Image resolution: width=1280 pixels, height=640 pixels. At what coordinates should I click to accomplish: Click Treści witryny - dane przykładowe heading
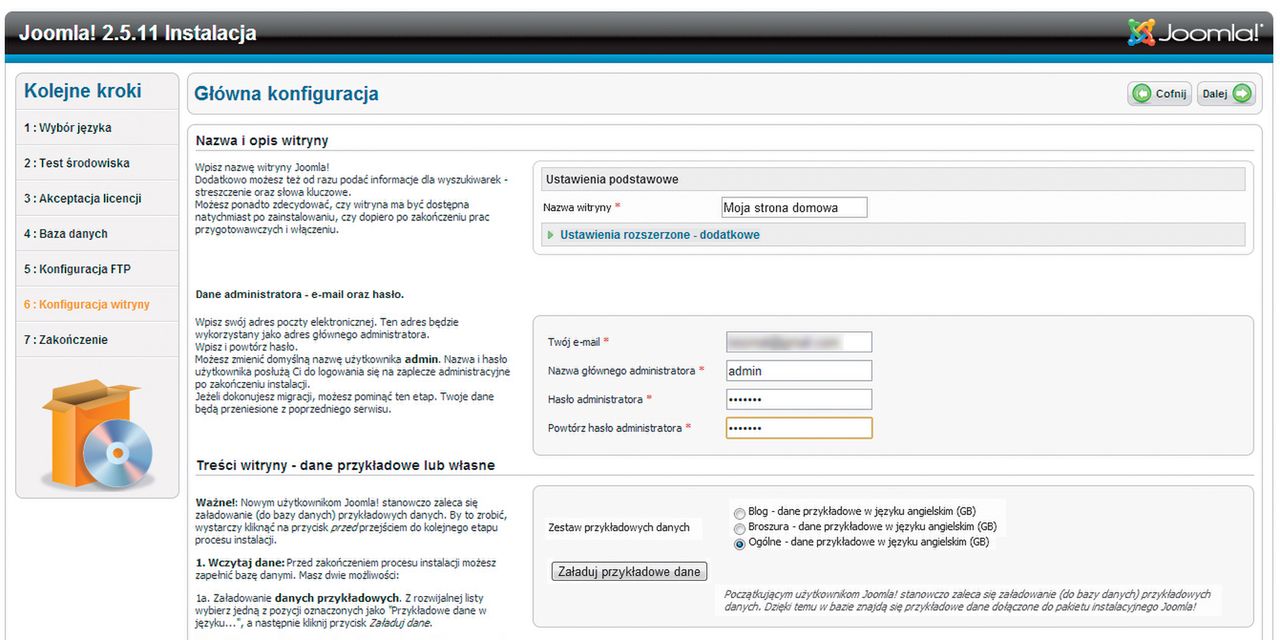click(345, 465)
